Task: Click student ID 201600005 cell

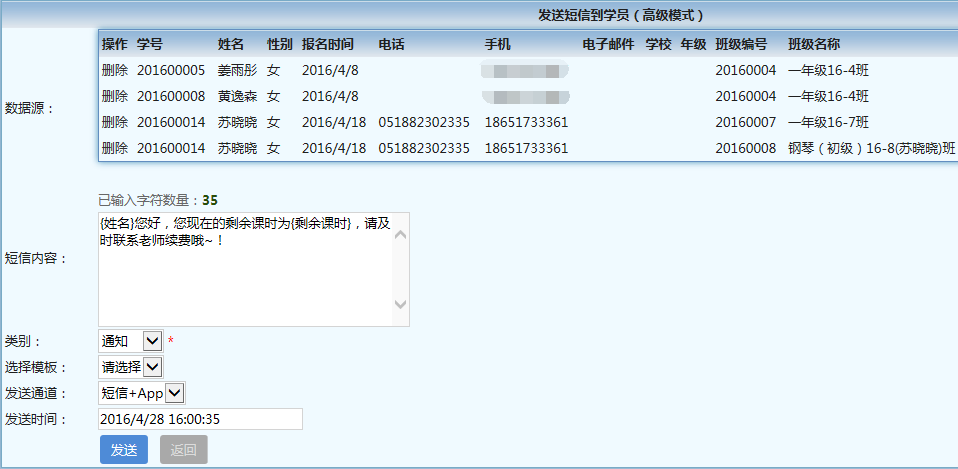Action: click(170, 70)
